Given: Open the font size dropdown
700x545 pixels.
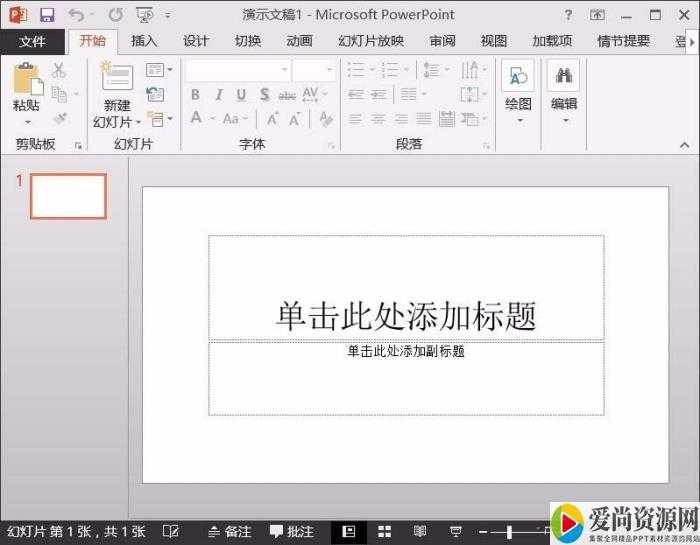Looking at the screenshot, I should point(329,70).
